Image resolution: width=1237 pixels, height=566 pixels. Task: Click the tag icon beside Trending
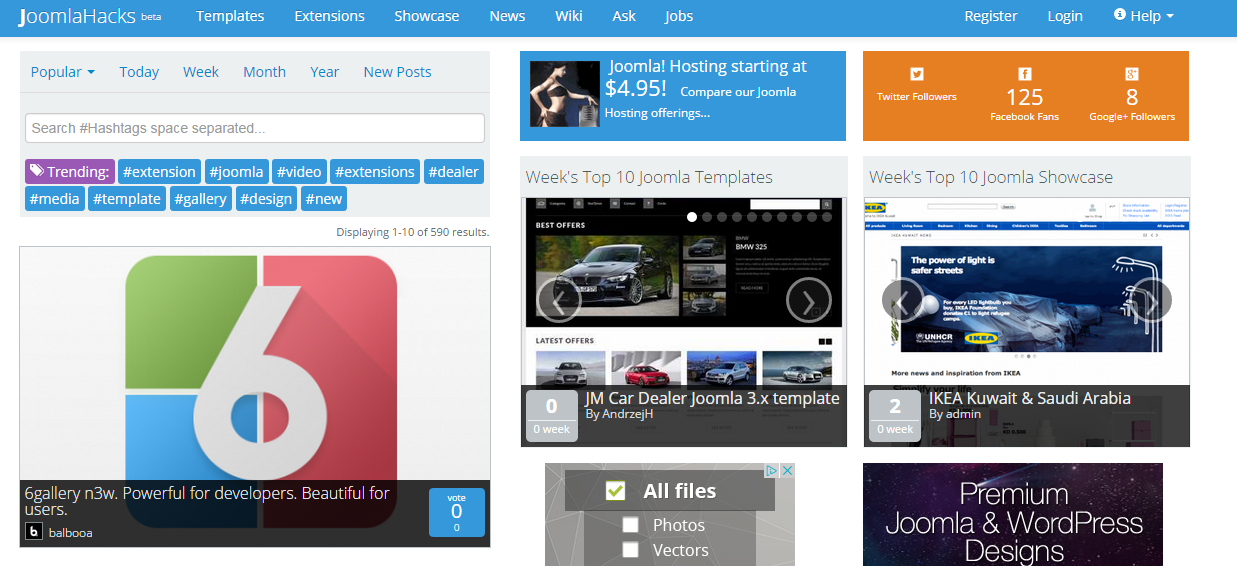click(36, 171)
